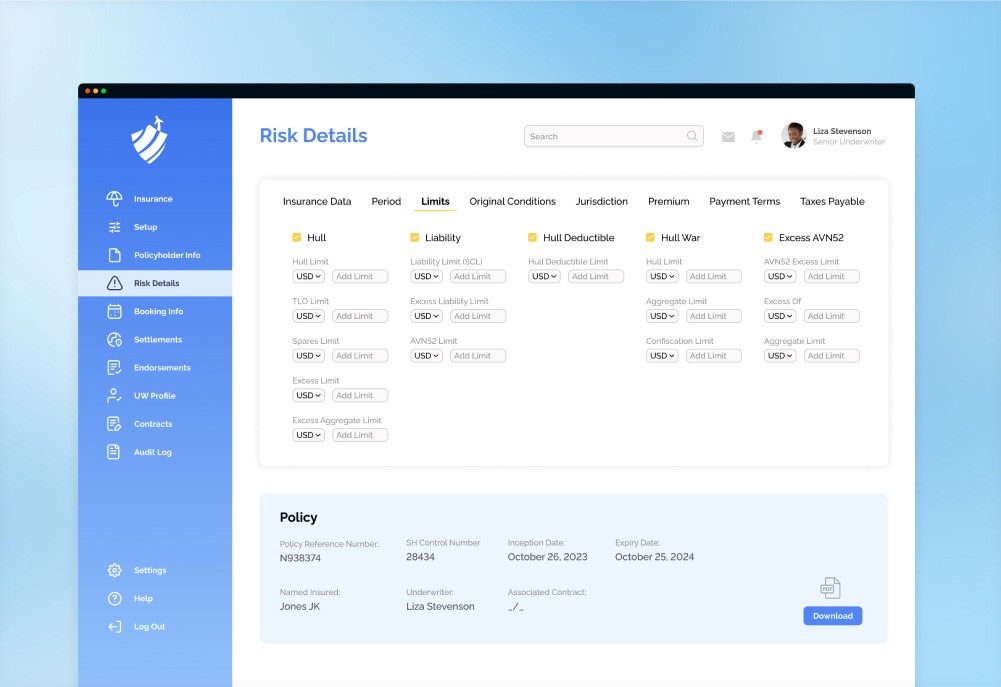Open Booking Info calendar icon
Viewport: 1001px width, 687px height.
click(x=115, y=311)
